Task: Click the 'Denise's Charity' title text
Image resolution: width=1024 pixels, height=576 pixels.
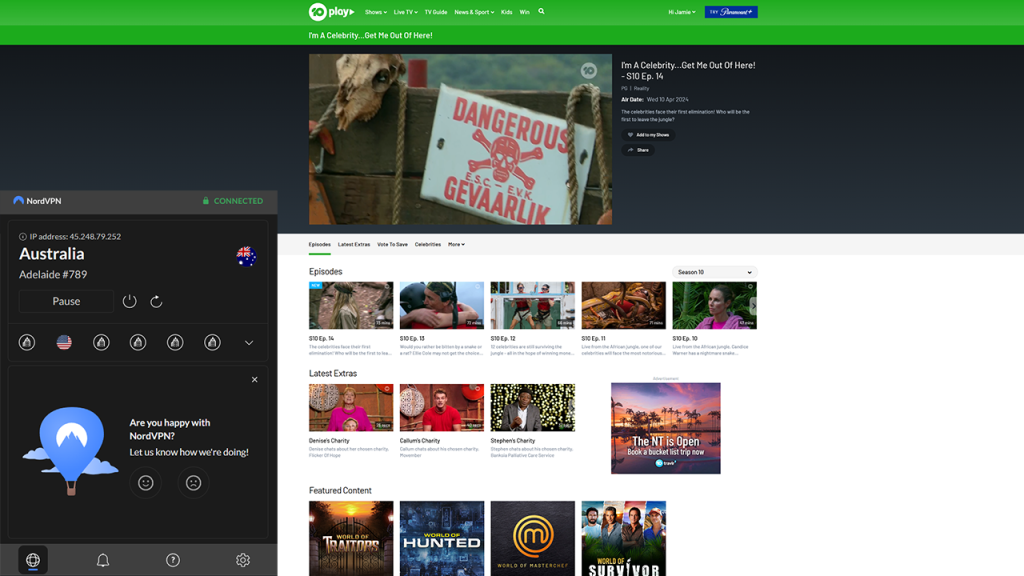Action: (329, 441)
